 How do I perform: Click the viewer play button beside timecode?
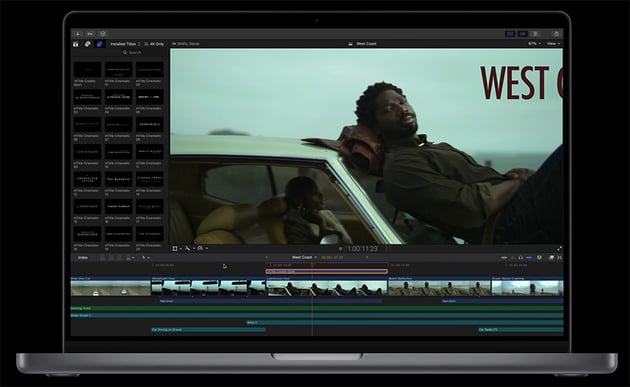[x=340, y=249]
